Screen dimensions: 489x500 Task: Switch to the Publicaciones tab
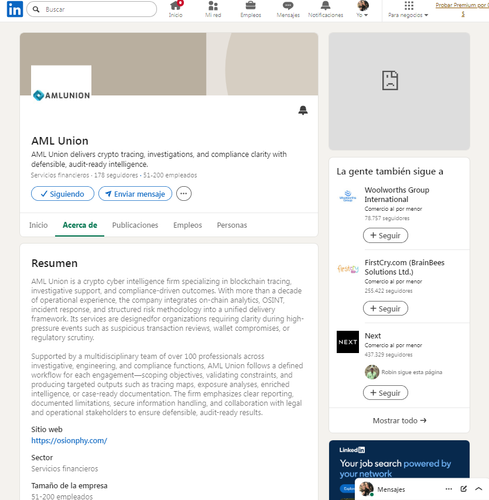(x=135, y=225)
